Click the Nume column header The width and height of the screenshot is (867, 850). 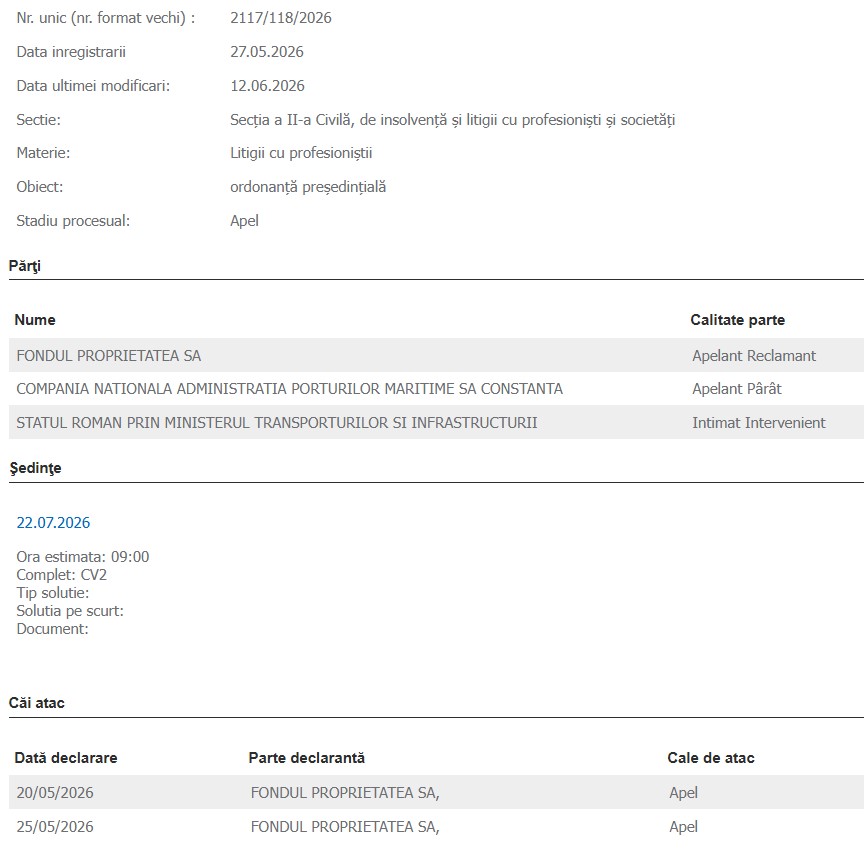coord(35,320)
